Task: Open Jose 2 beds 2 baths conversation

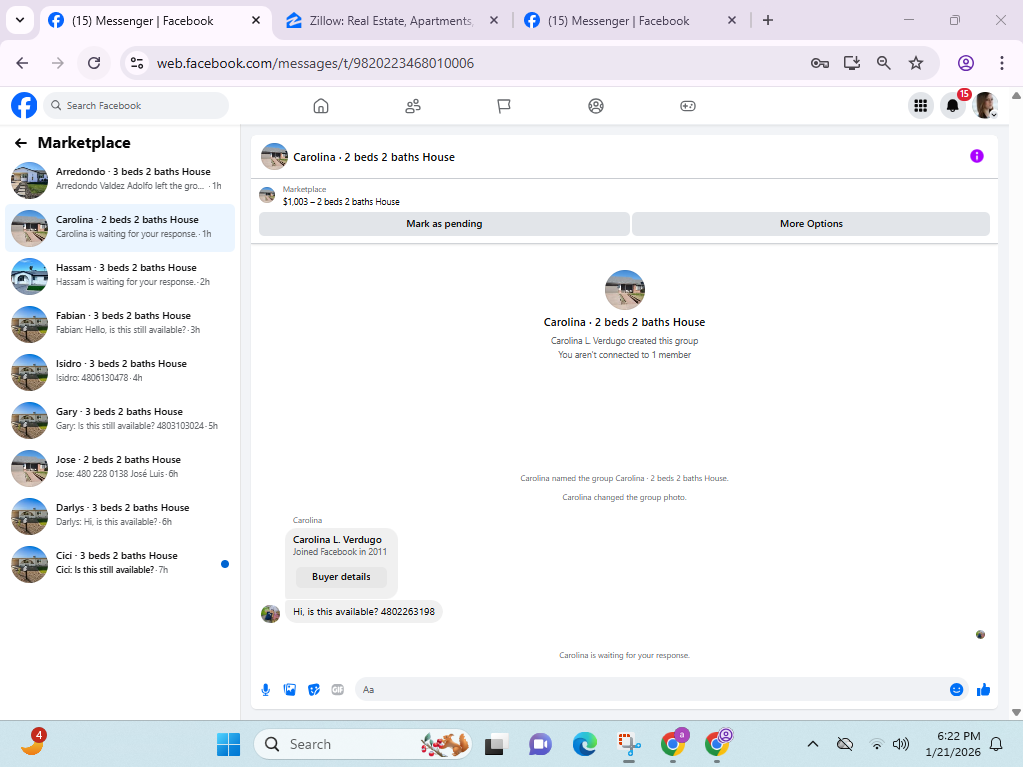Action: tap(120, 468)
